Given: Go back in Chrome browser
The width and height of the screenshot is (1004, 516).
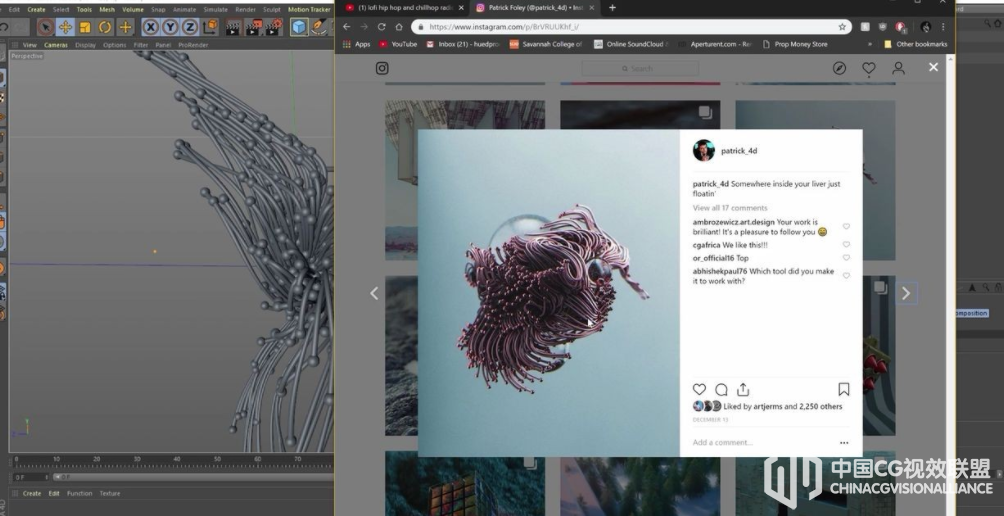Looking at the screenshot, I should pos(346,27).
